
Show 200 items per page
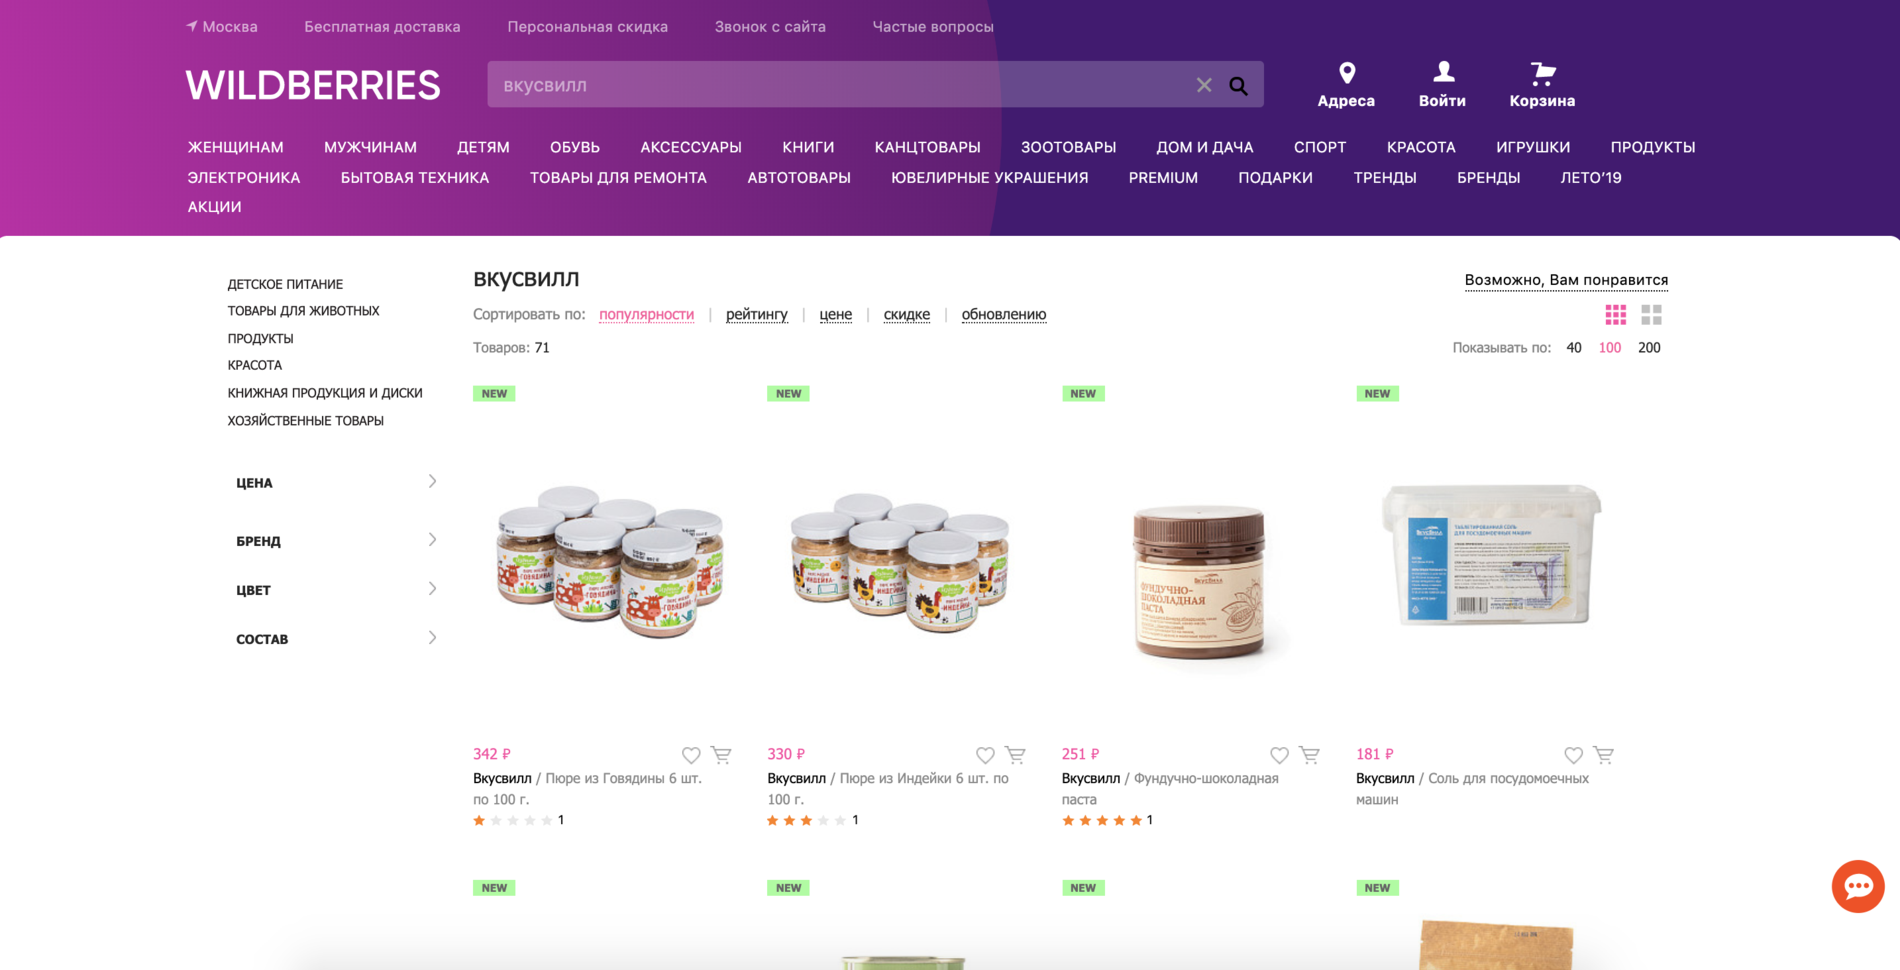click(1649, 348)
